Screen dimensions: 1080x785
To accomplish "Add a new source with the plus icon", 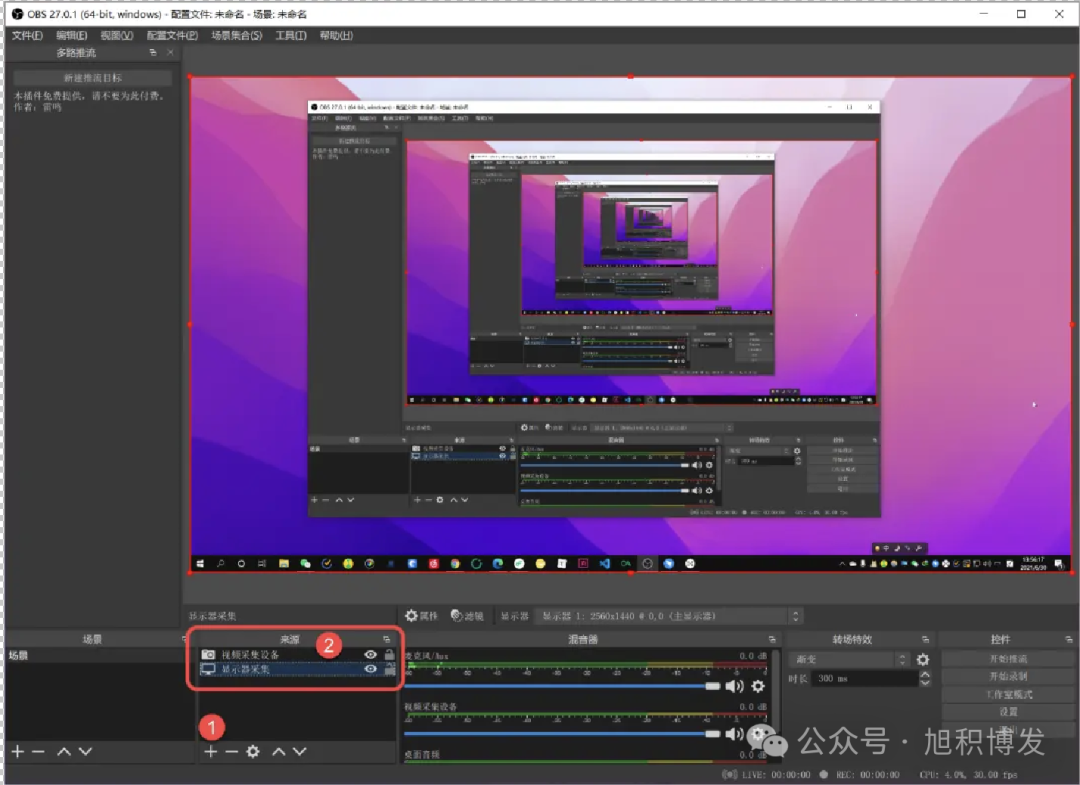I will [x=211, y=752].
